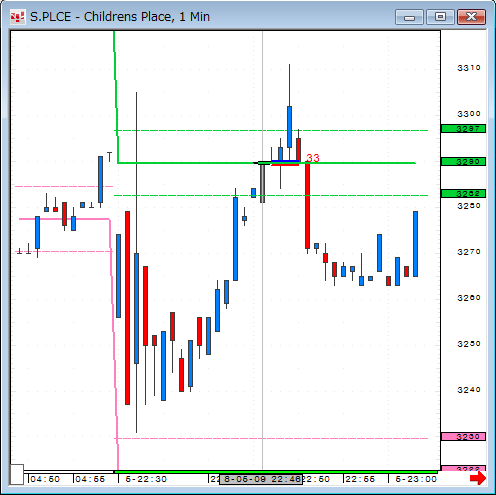The width and height of the screenshot is (496, 495).
Task: Click the small white box at chart's bottom-left corner
Action: coord(17,474)
